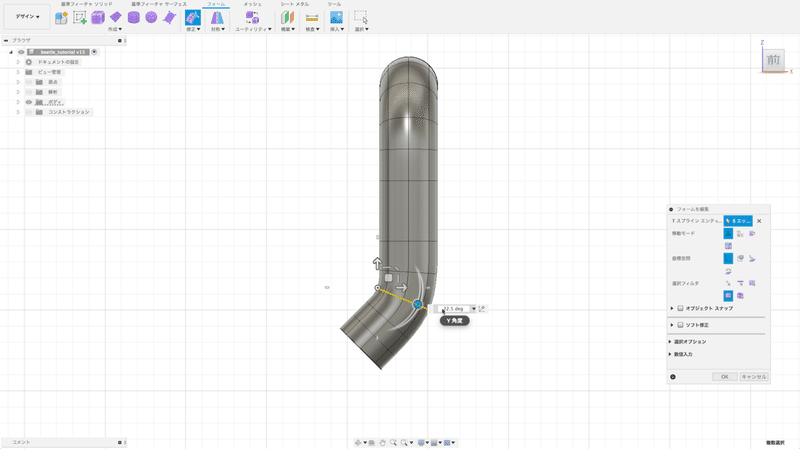This screenshot has width=800, height=449.
Task: Switch to the シート メタル tab
Action: (x=294, y=4)
